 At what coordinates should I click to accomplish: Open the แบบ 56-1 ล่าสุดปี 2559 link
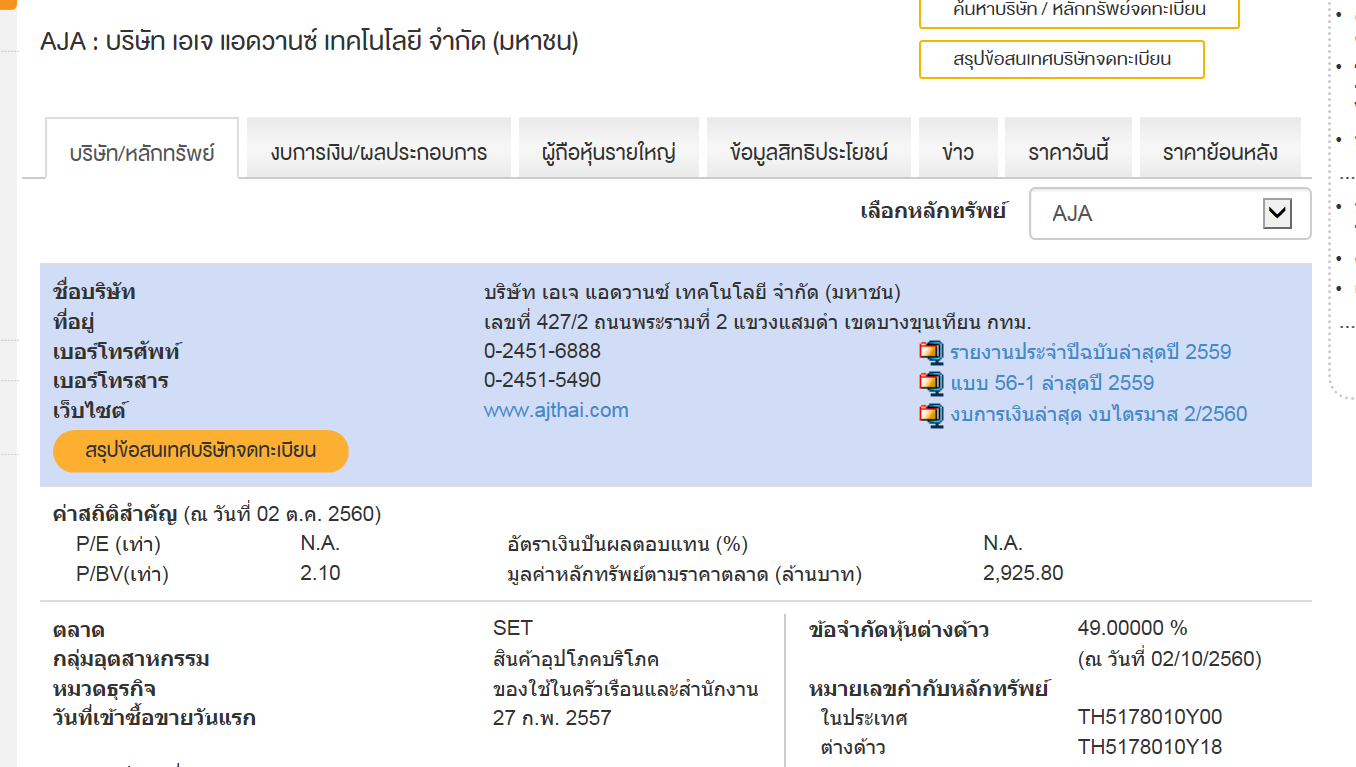pos(1052,383)
